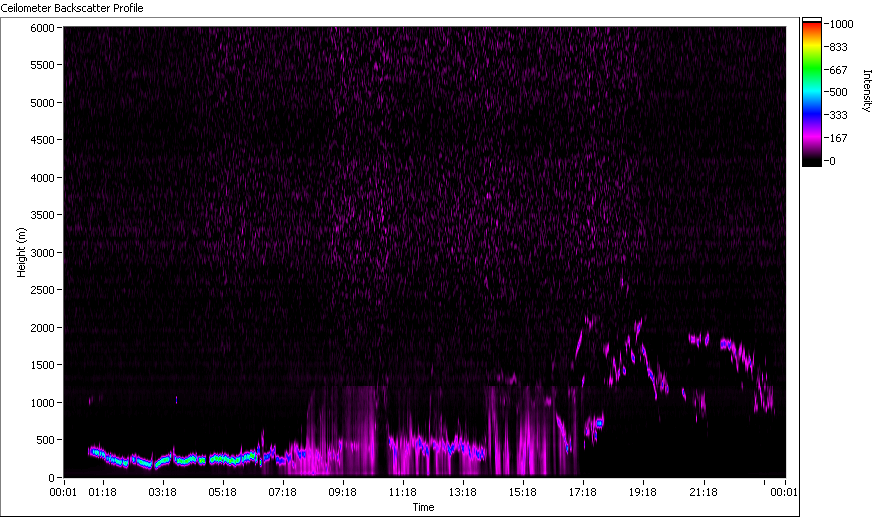
Task: Click the blue cloud blob near 17:18
Action: pyautogui.click(x=599, y=423)
